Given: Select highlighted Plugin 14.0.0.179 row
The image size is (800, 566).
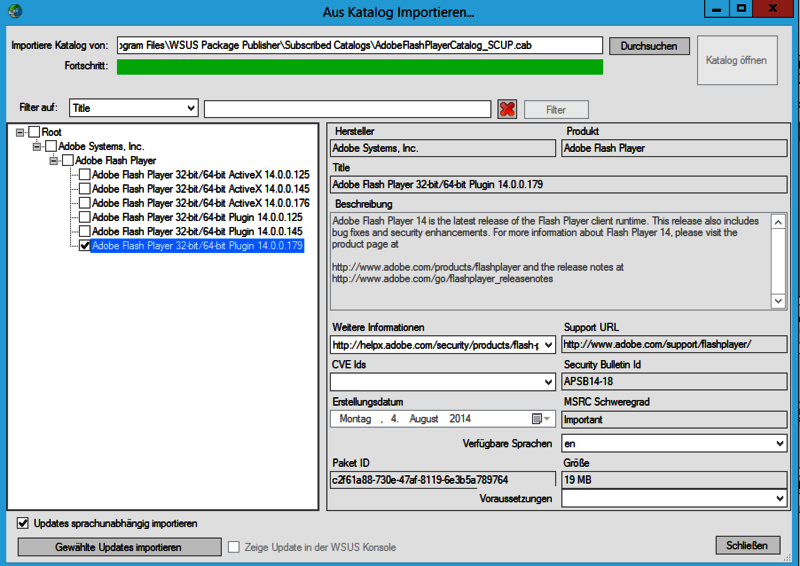Looking at the screenshot, I should click(197, 246).
